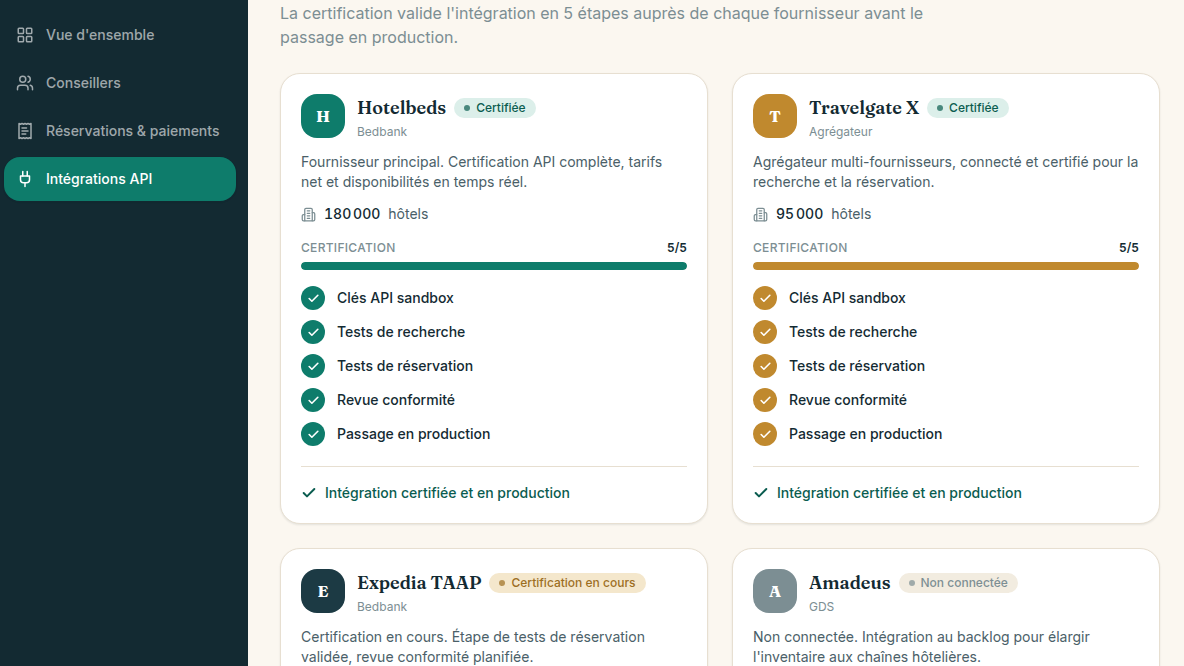Click the Vue d'ensemble grid icon
Image resolution: width=1184 pixels, height=666 pixels.
(x=25, y=35)
